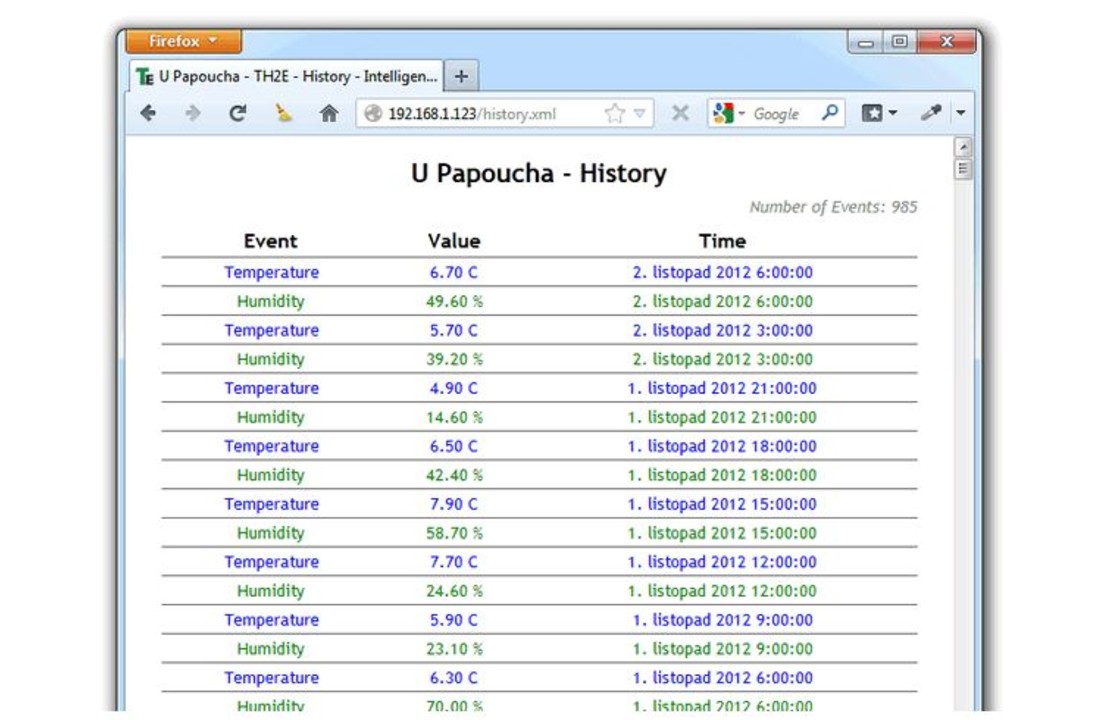Open the Google search engine selector
Image resolution: width=1100 pixels, height=720 pixels.
tap(728, 114)
